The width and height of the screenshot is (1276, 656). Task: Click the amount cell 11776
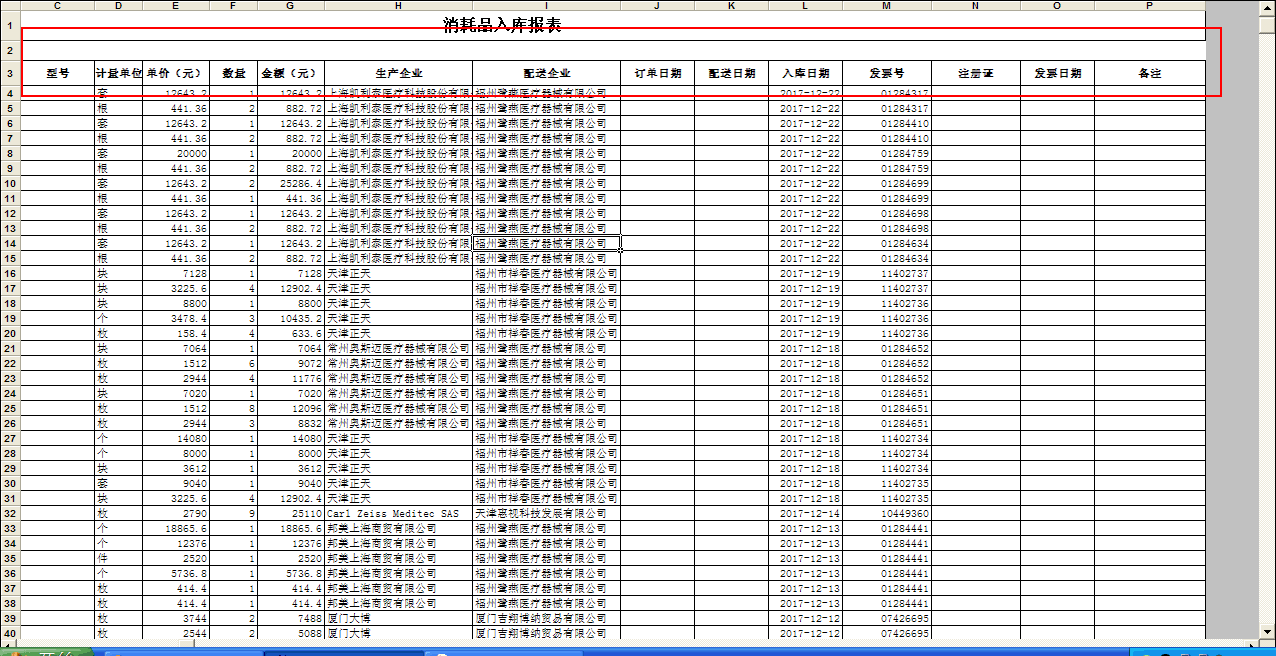(290, 378)
